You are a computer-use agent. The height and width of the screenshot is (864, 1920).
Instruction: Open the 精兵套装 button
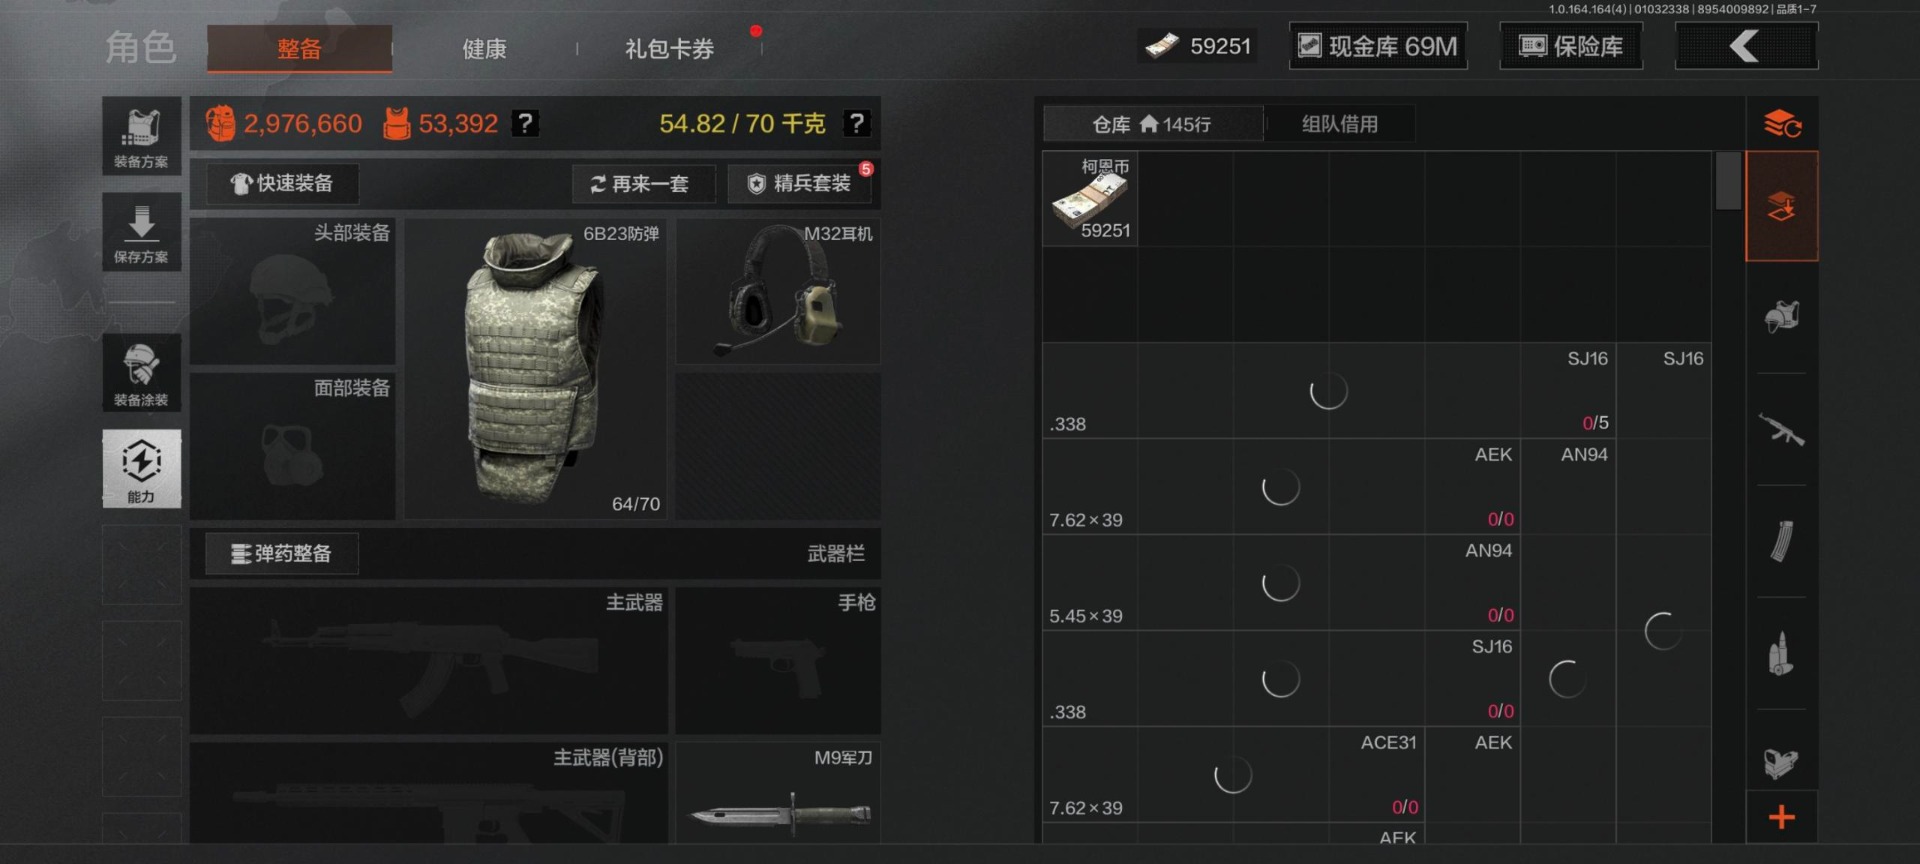click(x=801, y=184)
